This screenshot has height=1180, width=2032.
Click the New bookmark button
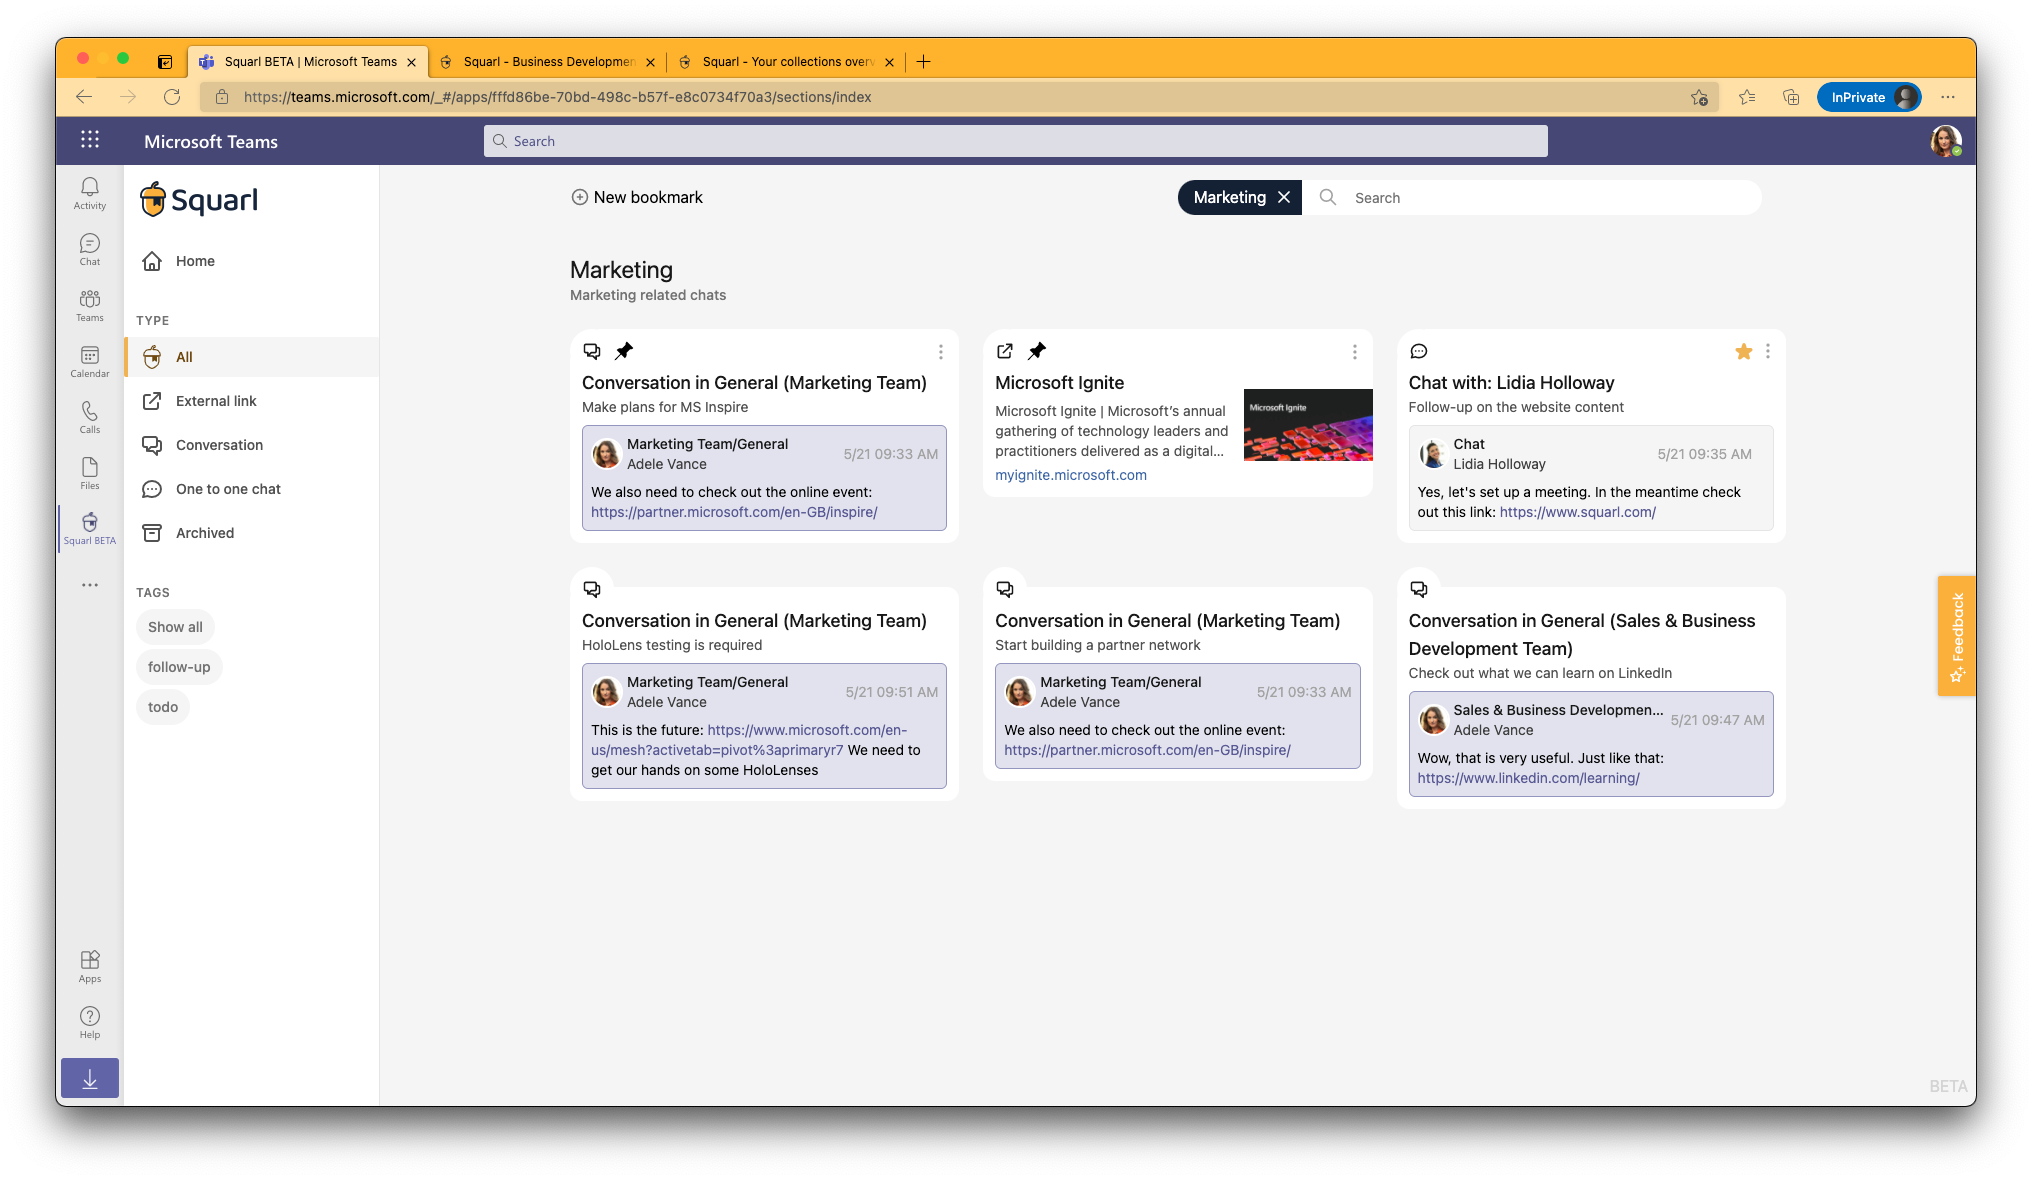click(x=637, y=198)
